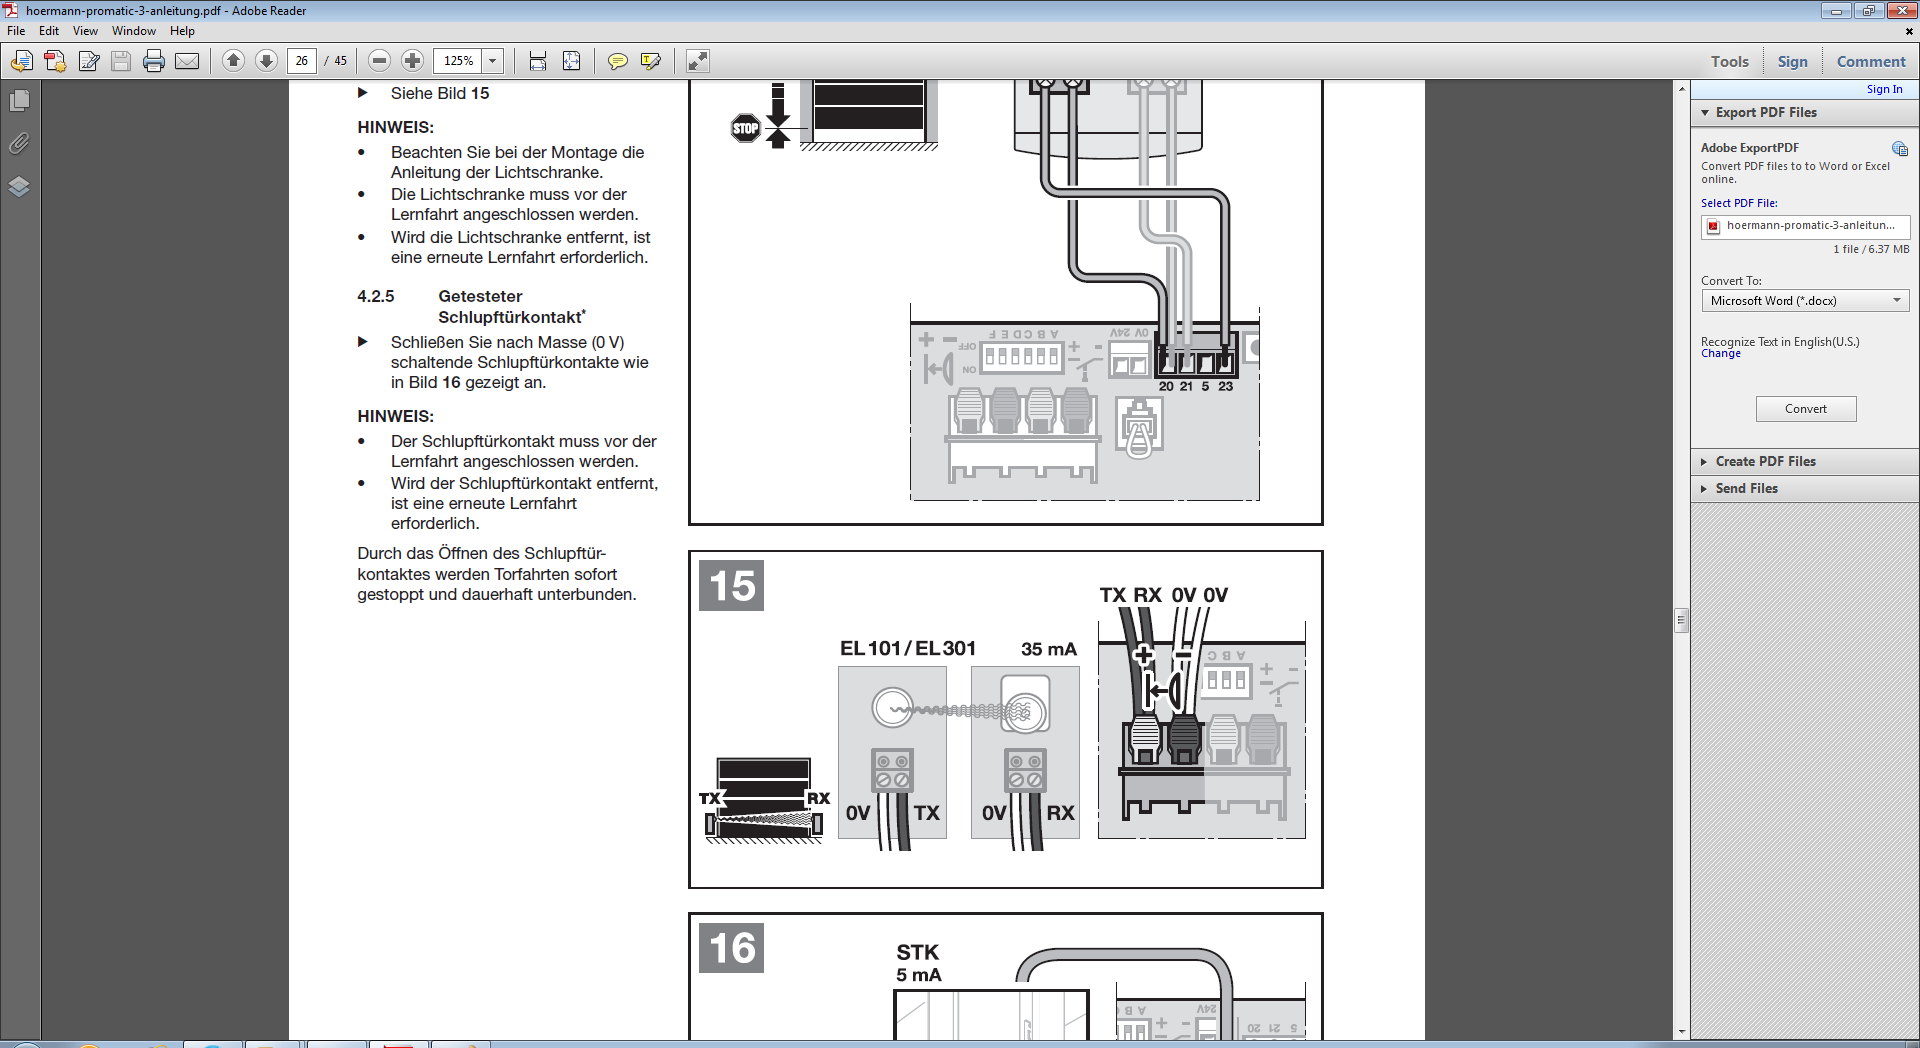Open the View menu
Image resolution: width=1920 pixels, height=1048 pixels.
click(x=85, y=31)
